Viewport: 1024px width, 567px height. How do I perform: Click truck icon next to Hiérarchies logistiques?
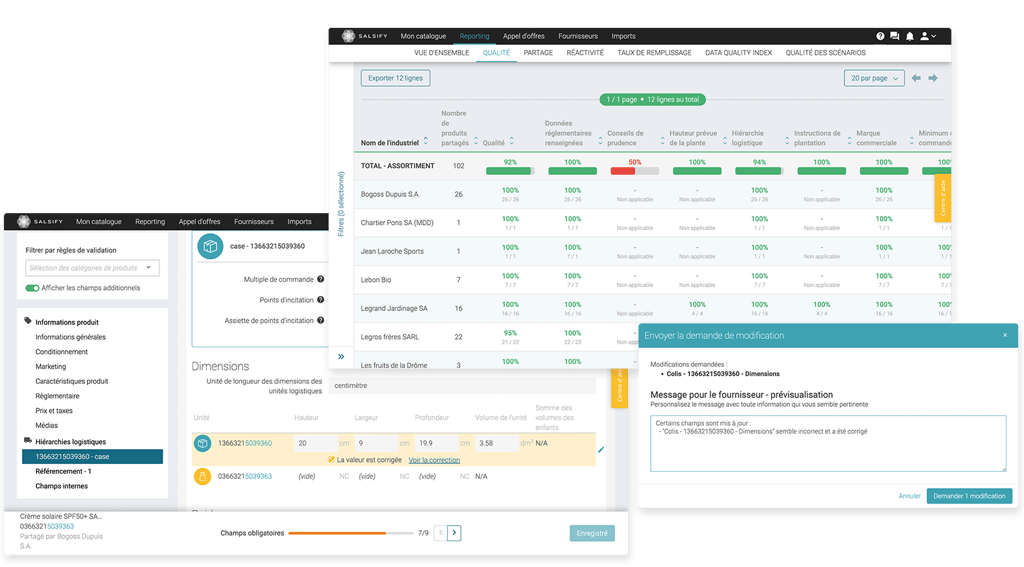(x=27, y=440)
